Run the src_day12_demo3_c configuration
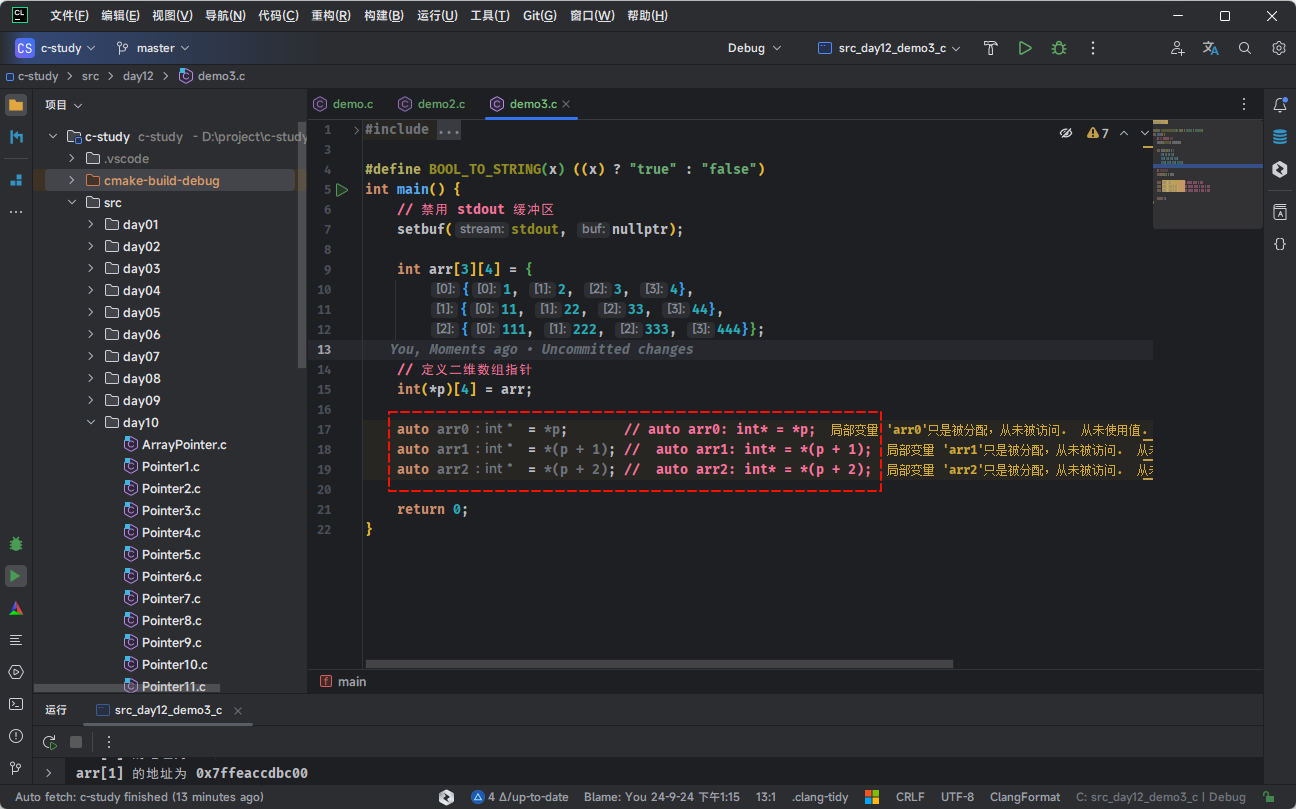The height and width of the screenshot is (809, 1296). pyautogui.click(x=1024, y=48)
